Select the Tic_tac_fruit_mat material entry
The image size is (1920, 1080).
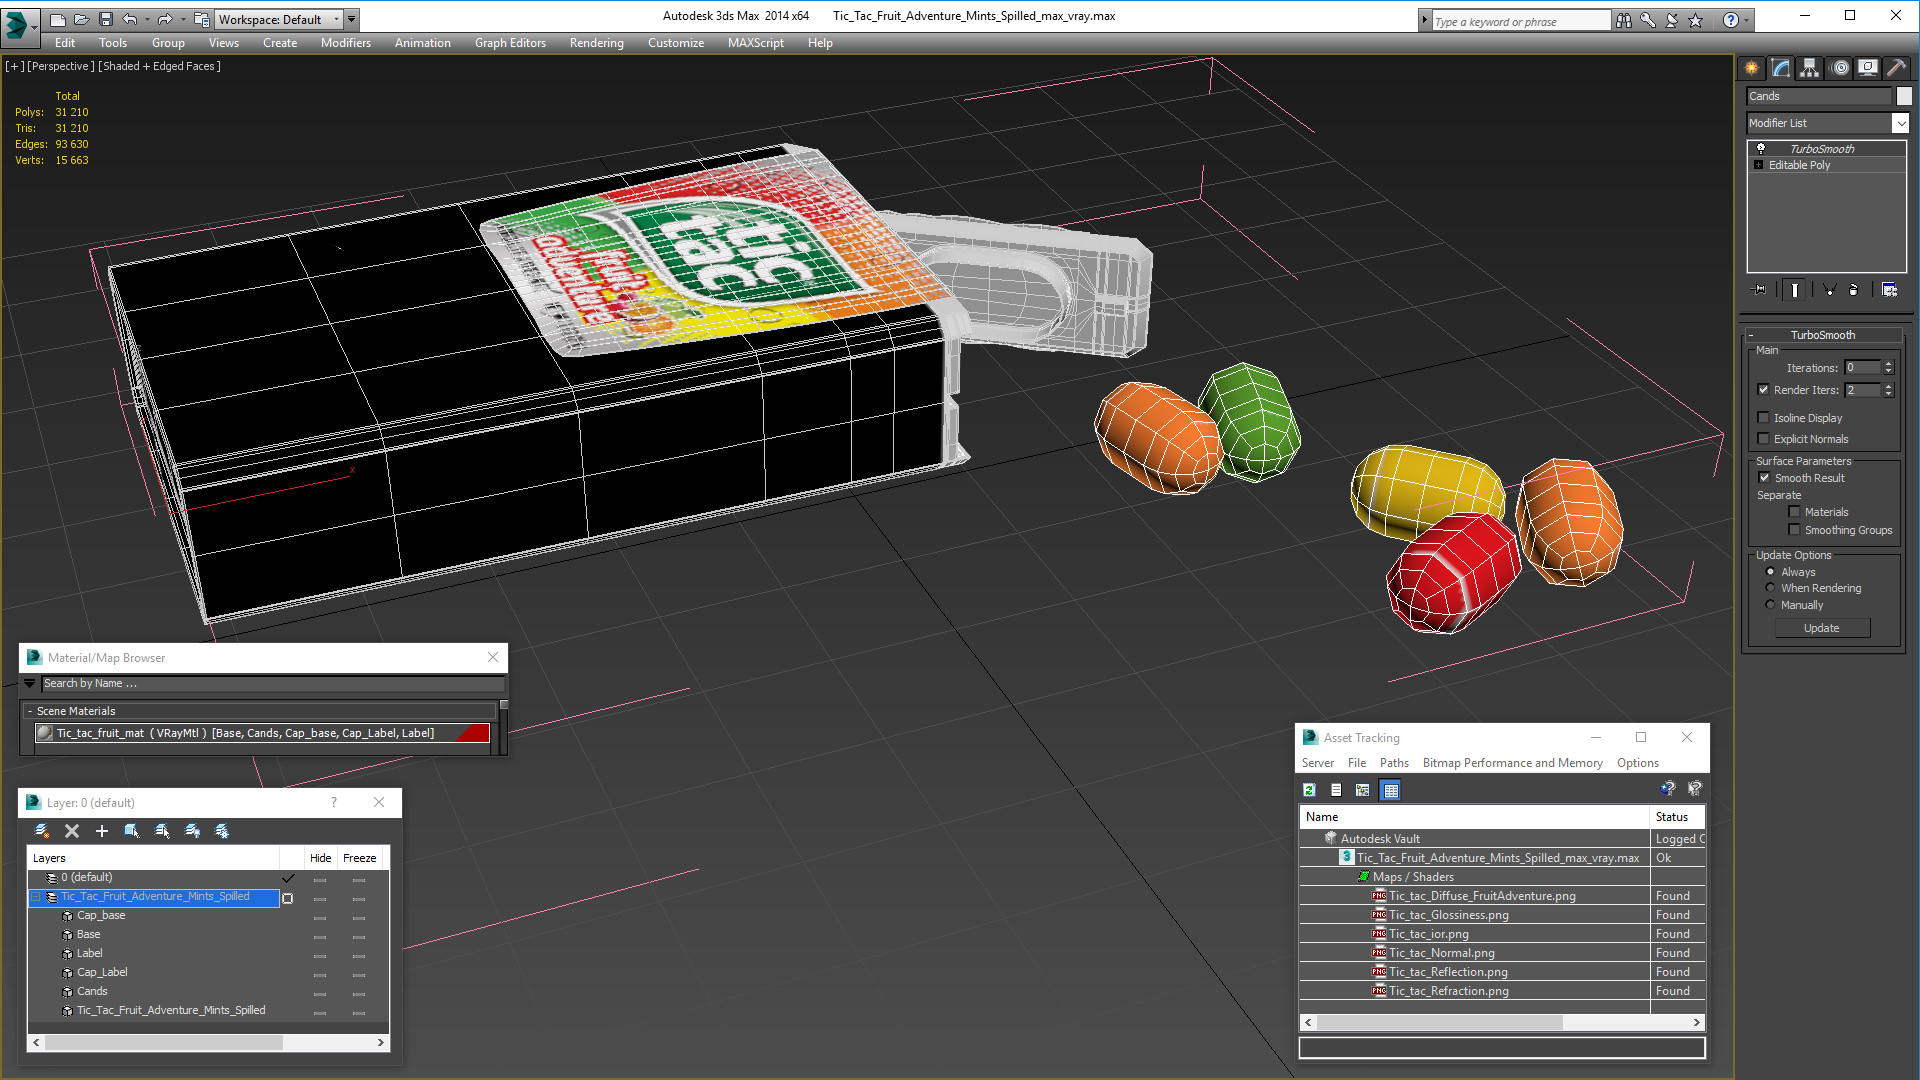(x=262, y=733)
